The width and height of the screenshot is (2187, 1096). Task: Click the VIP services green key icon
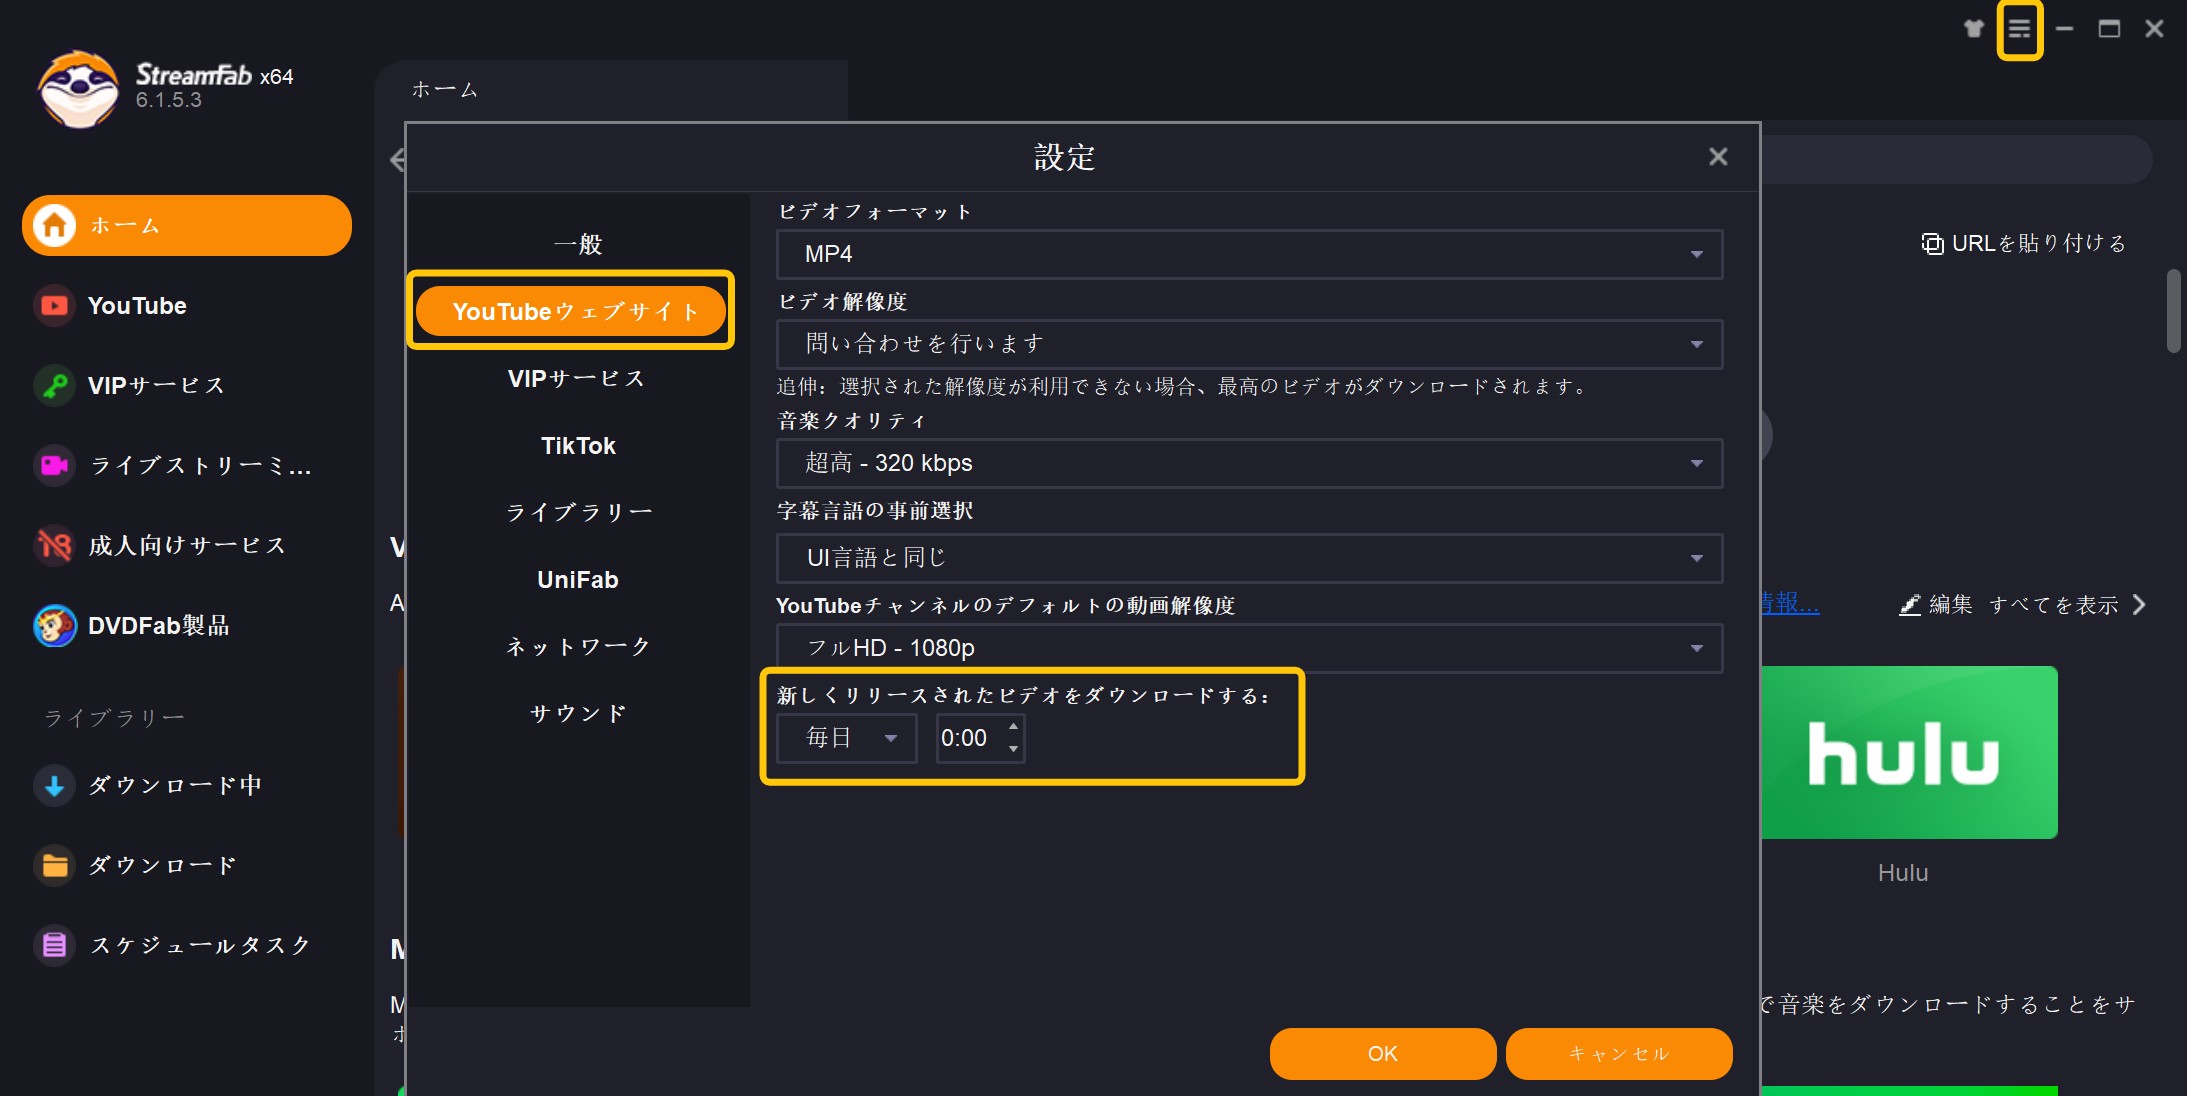click(x=55, y=385)
